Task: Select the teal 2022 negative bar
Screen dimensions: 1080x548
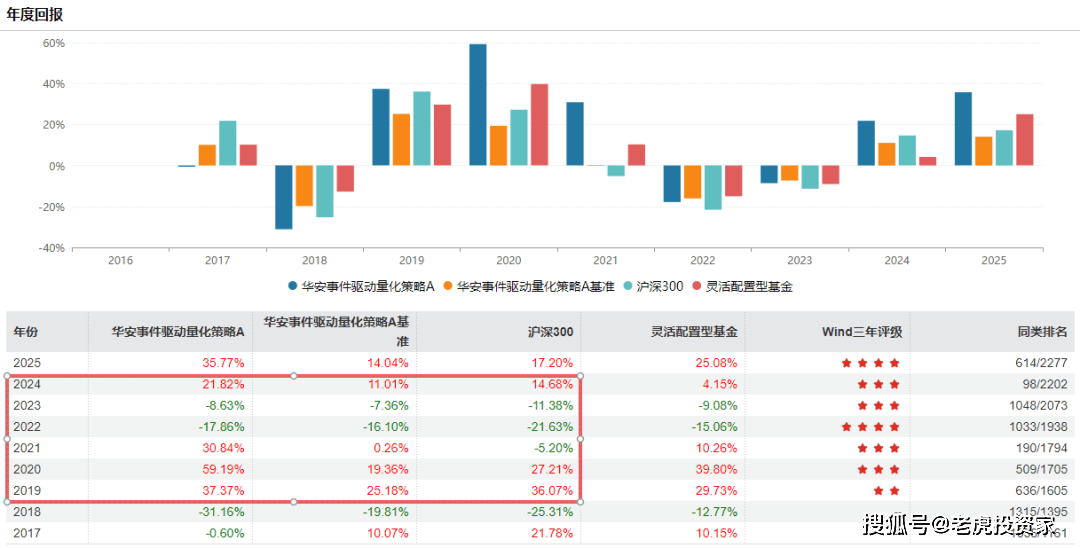Action: pos(713,187)
